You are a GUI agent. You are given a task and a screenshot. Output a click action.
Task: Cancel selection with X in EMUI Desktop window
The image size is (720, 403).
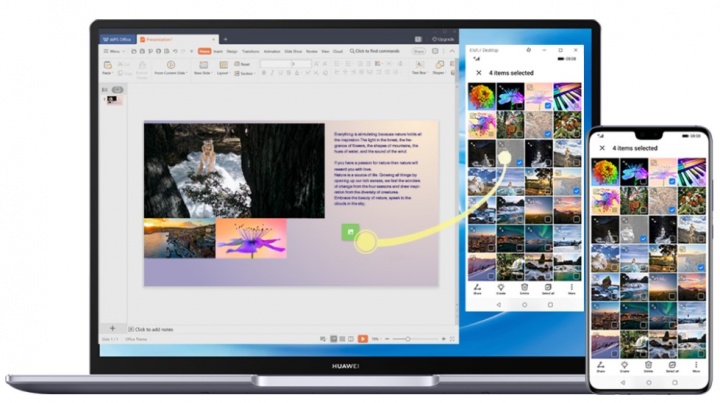478,73
